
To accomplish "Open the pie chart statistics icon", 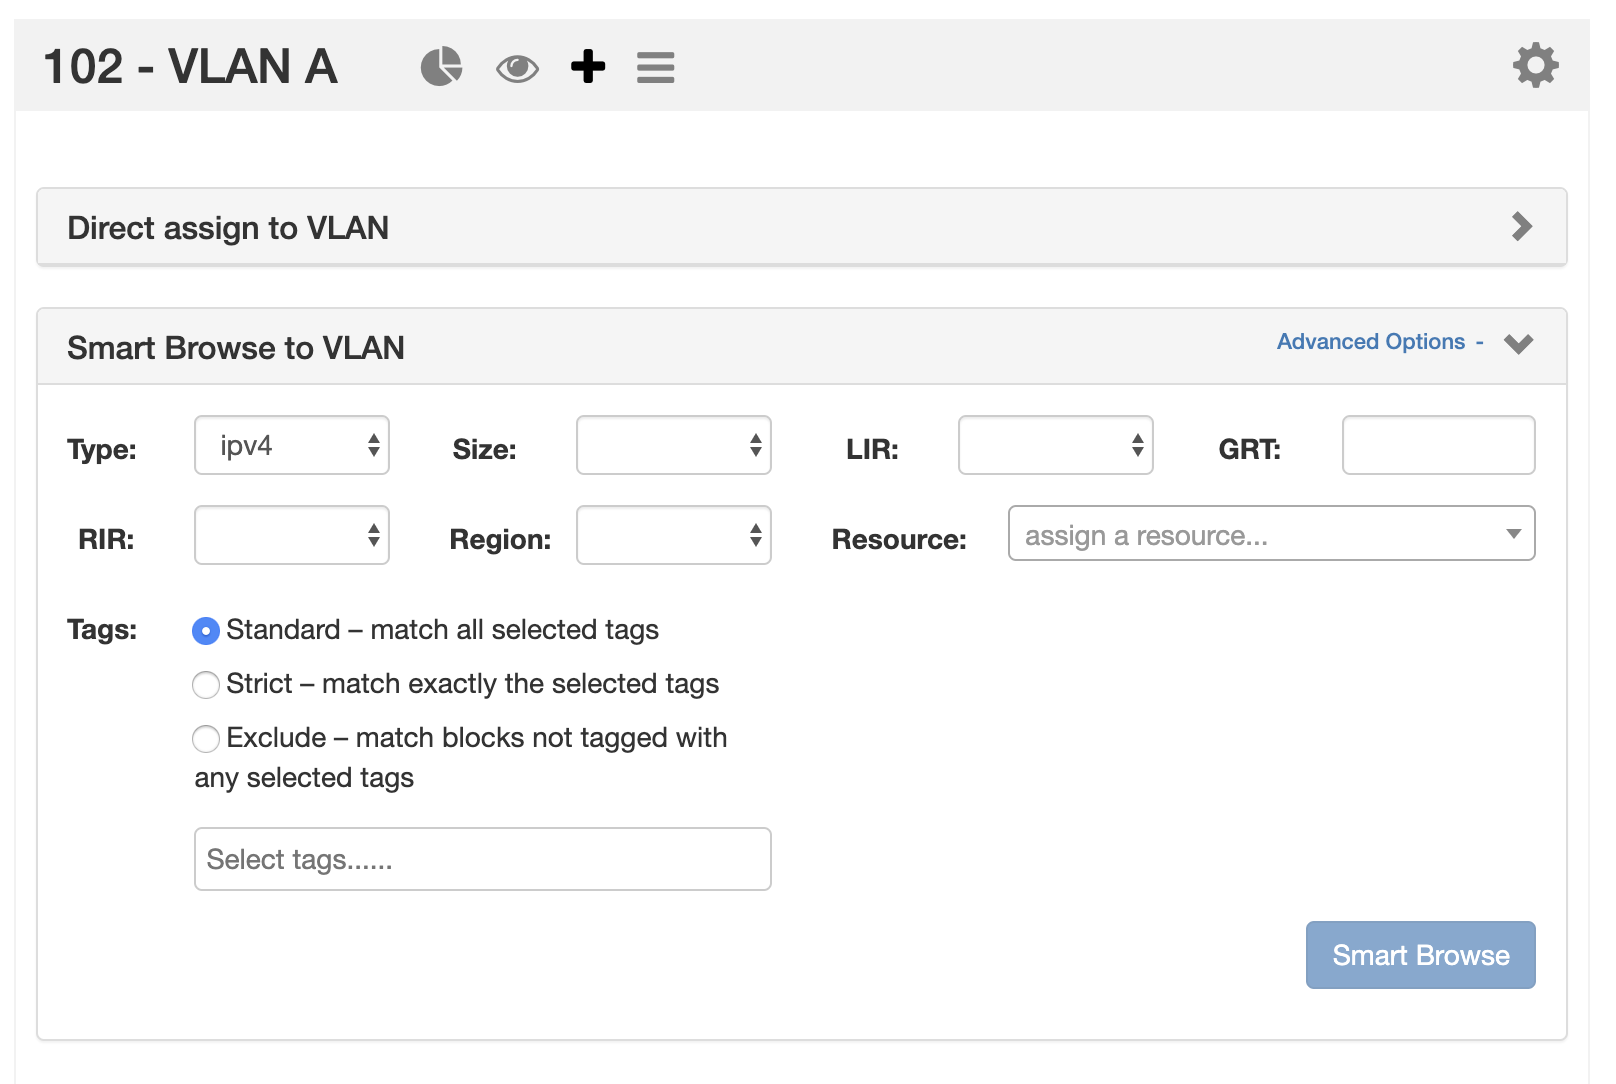I will (441, 67).
